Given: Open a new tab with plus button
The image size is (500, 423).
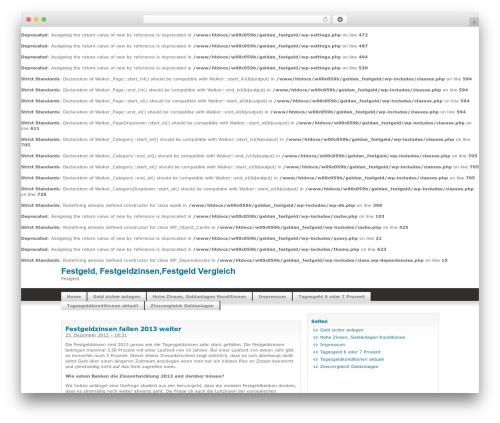Looking at the screenshot, I should point(474,22).
